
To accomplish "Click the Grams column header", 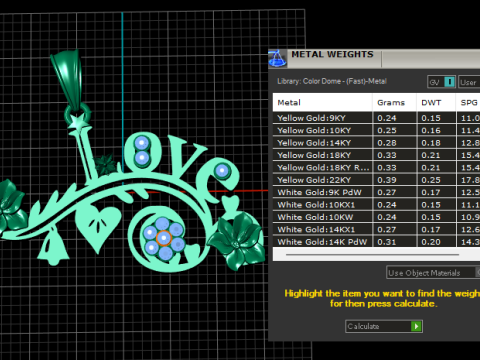I will point(394,103).
